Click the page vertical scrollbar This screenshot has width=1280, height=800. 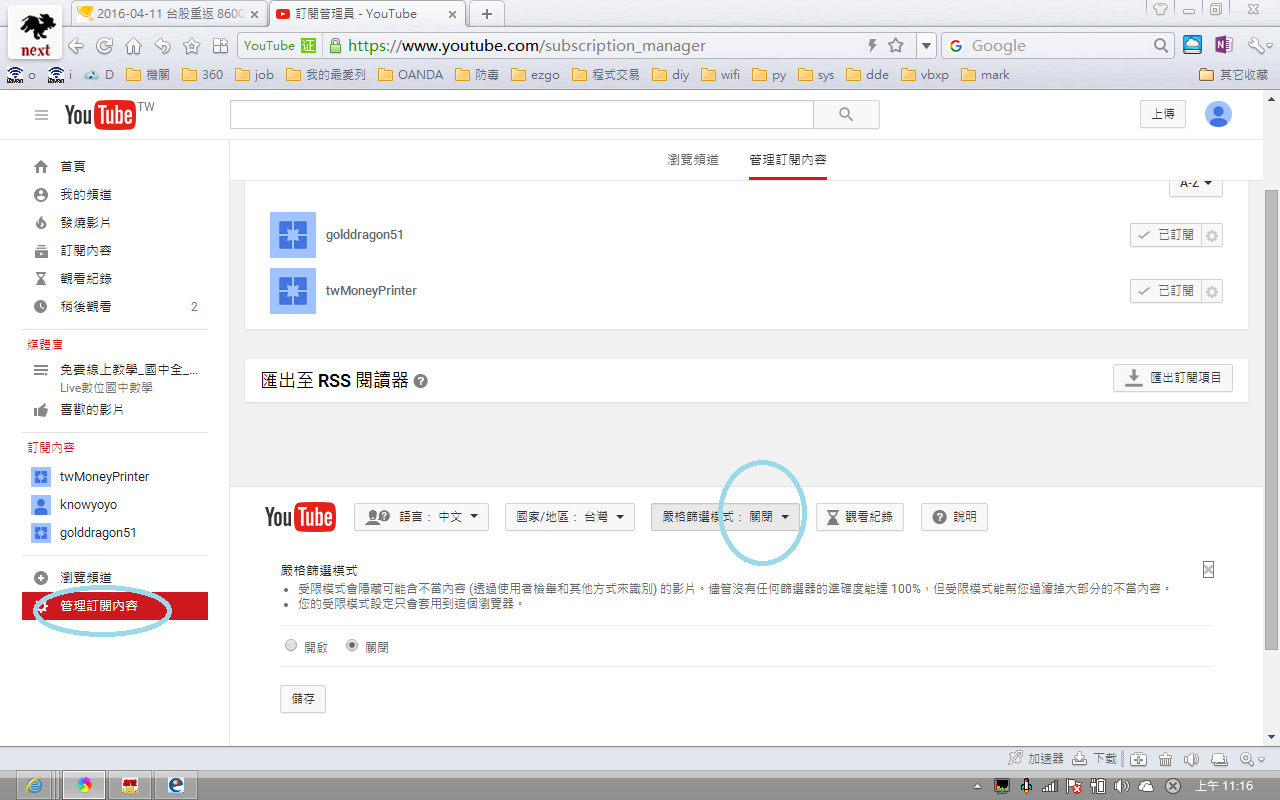1271,418
